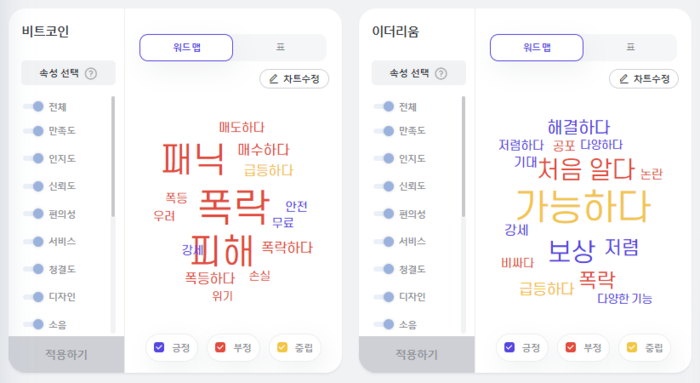The image size is (700, 383).
Task: Uncheck 중립 checkbox under 비트코인 word map
Action: click(282, 347)
